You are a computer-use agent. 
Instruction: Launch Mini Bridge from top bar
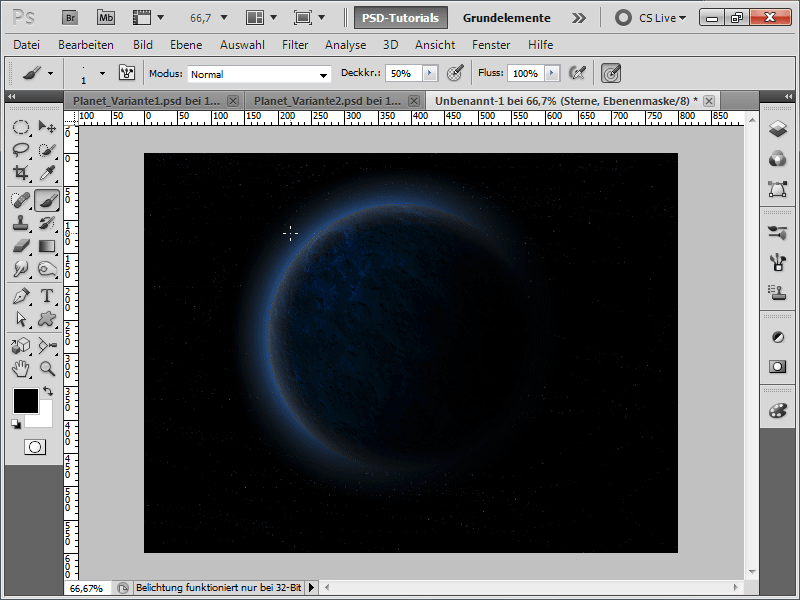106,18
